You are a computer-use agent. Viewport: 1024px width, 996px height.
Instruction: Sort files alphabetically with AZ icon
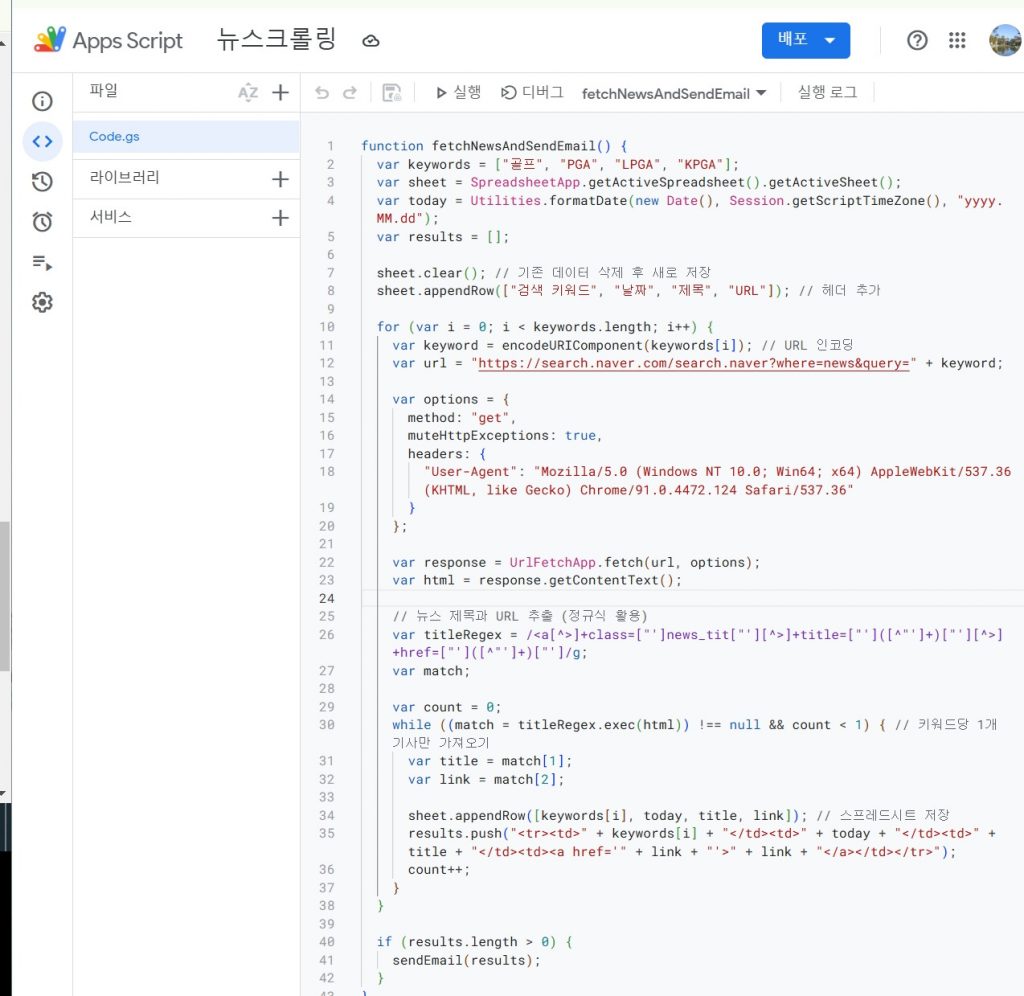tap(248, 93)
